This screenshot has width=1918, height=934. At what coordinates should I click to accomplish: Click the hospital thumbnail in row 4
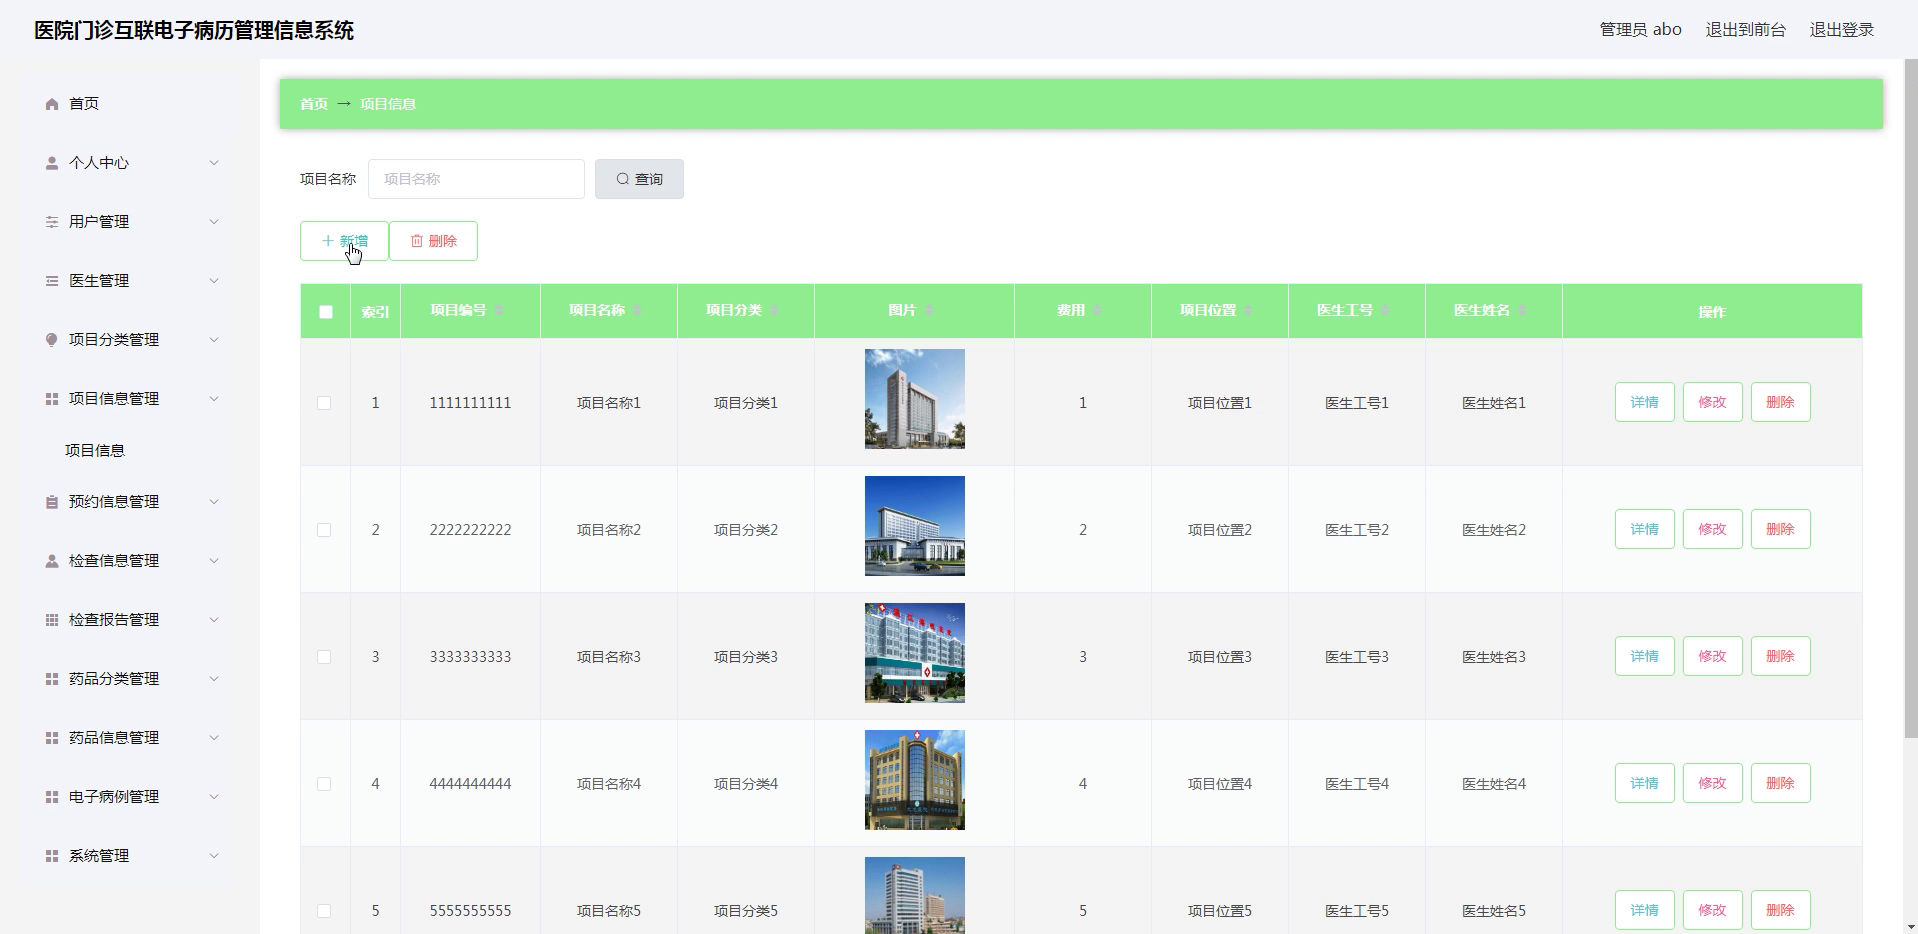(x=915, y=780)
